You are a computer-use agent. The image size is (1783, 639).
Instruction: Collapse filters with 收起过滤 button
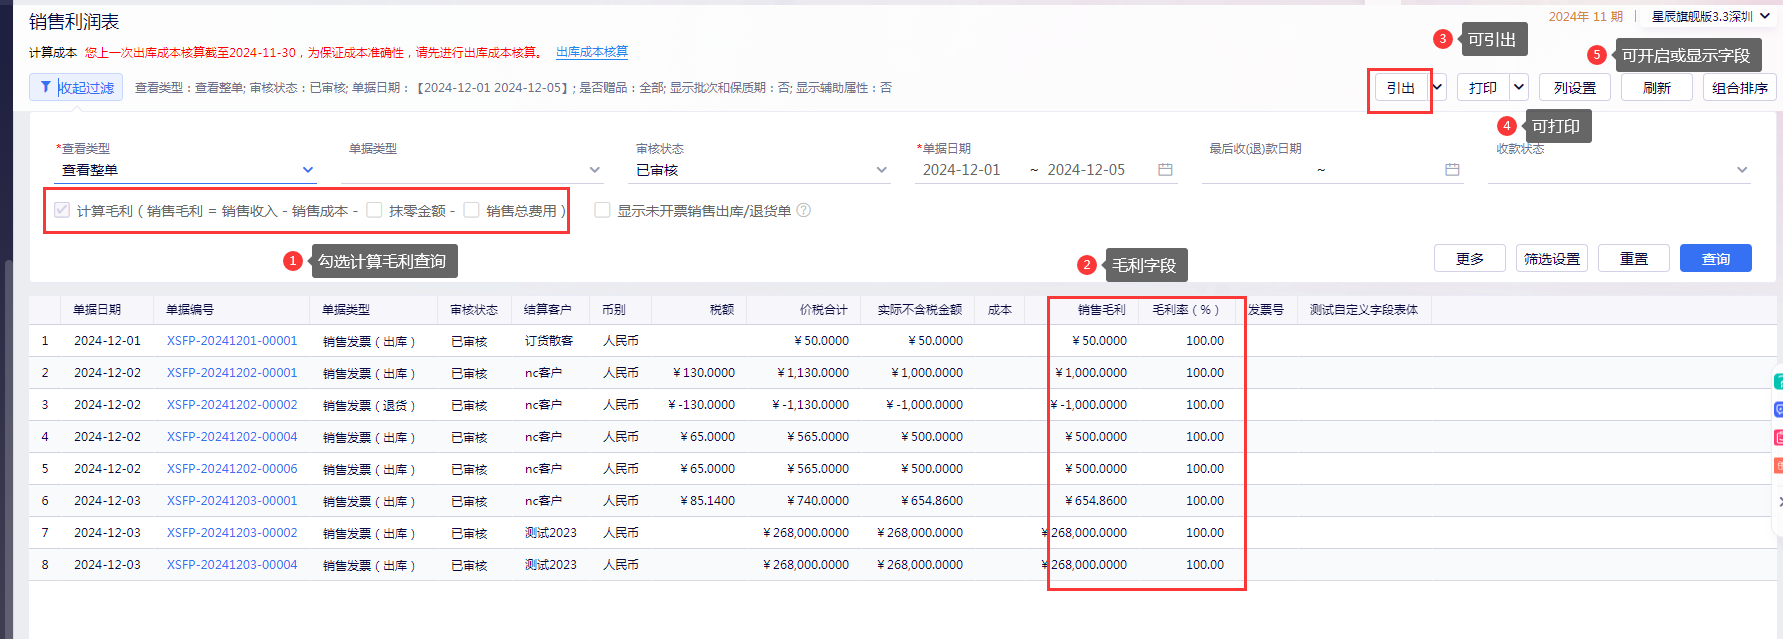[x=76, y=87]
